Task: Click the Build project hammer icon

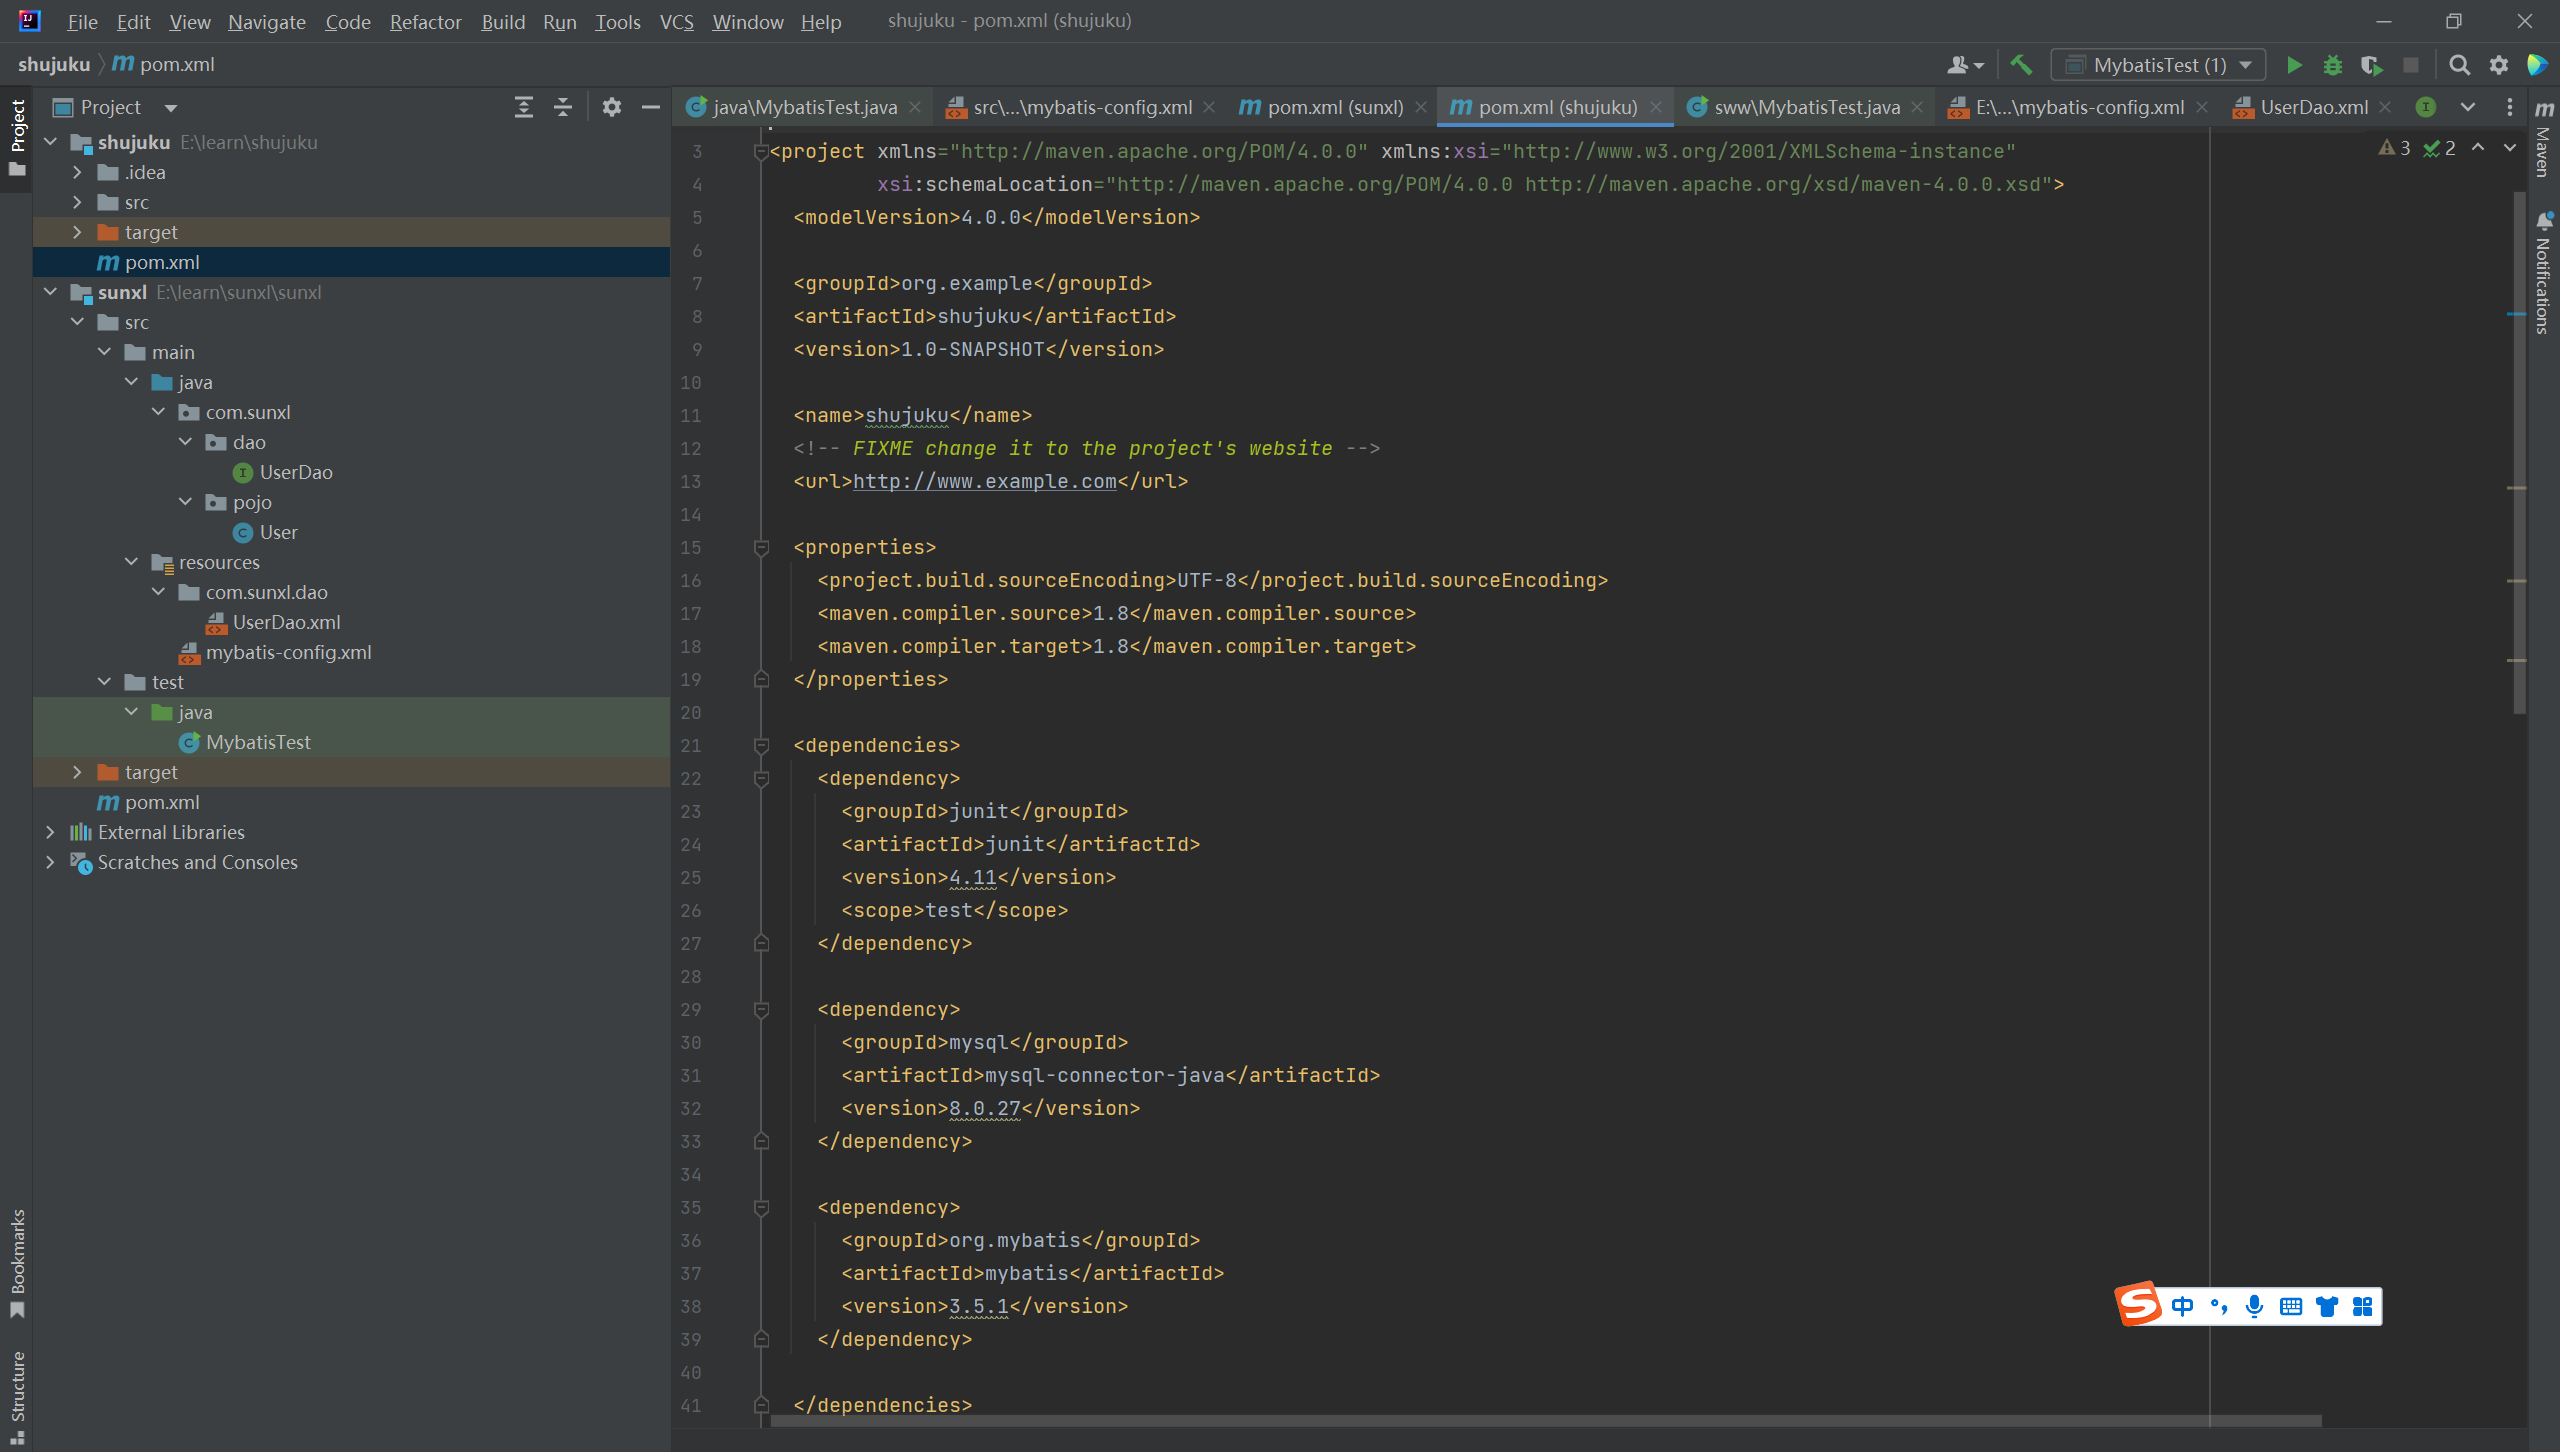Action: (2021, 65)
